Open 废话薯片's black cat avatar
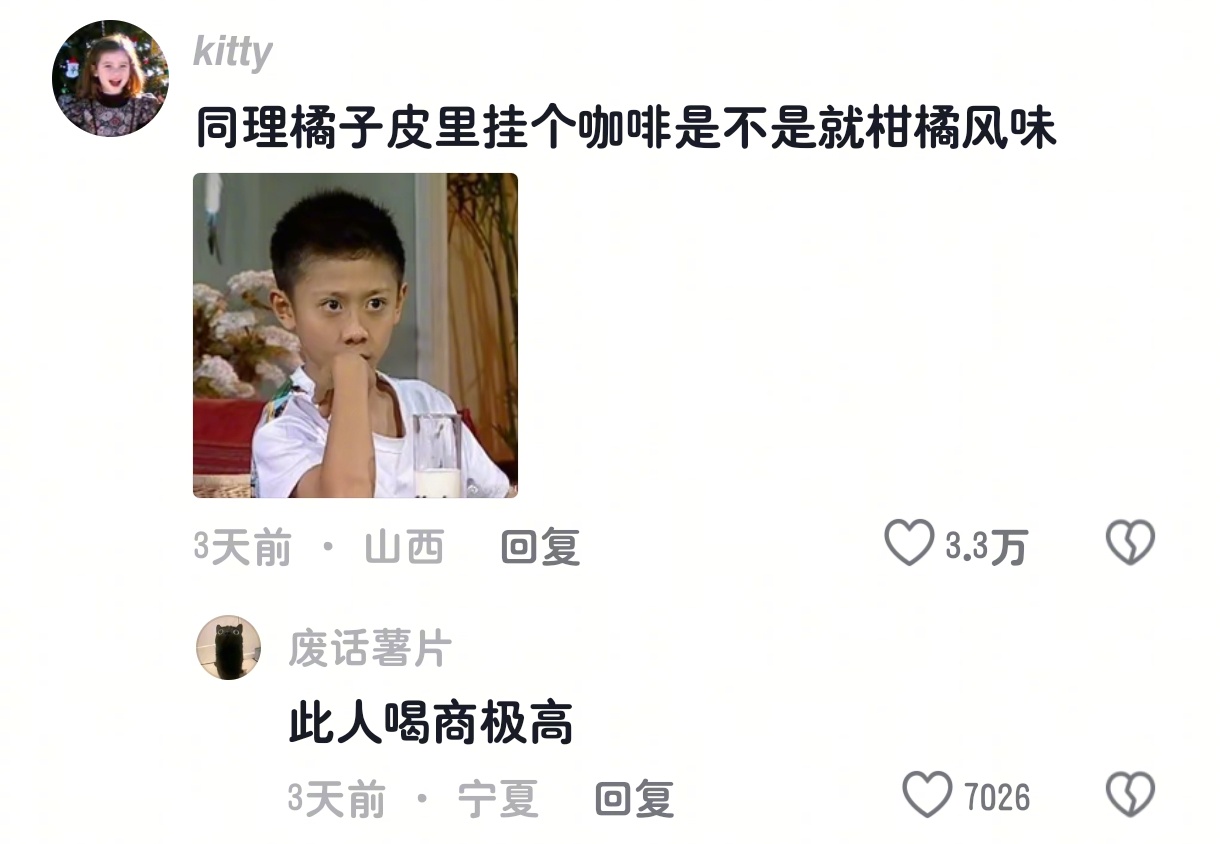The height and width of the screenshot is (844, 1220). (x=229, y=648)
